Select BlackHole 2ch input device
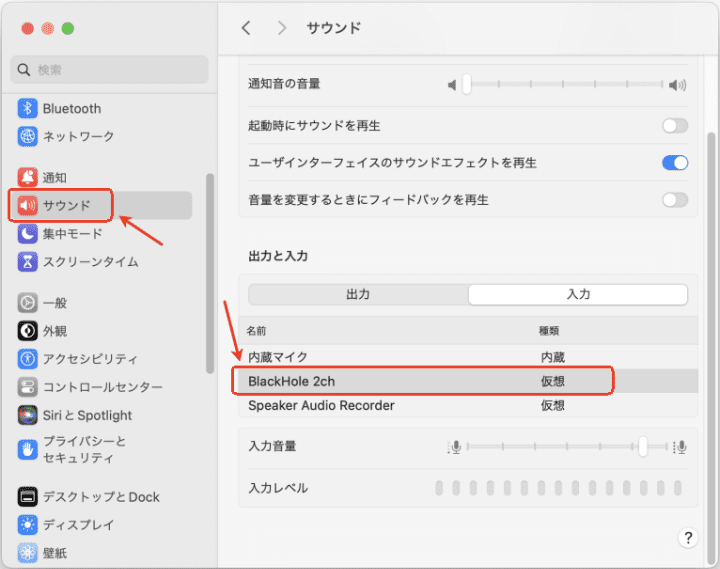The height and width of the screenshot is (569, 720). [468, 381]
